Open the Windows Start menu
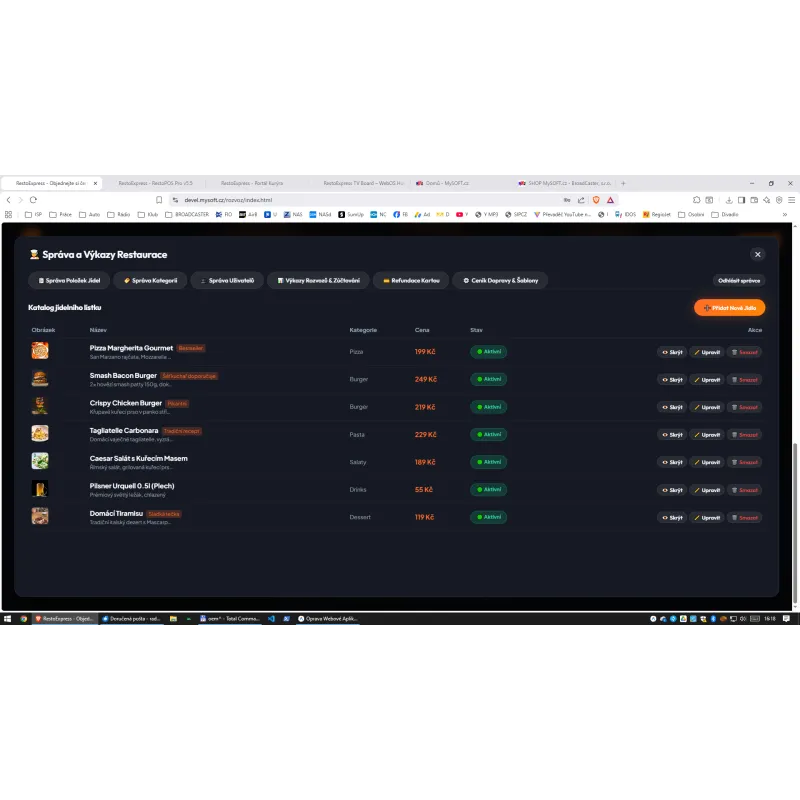 coord(7,619)
